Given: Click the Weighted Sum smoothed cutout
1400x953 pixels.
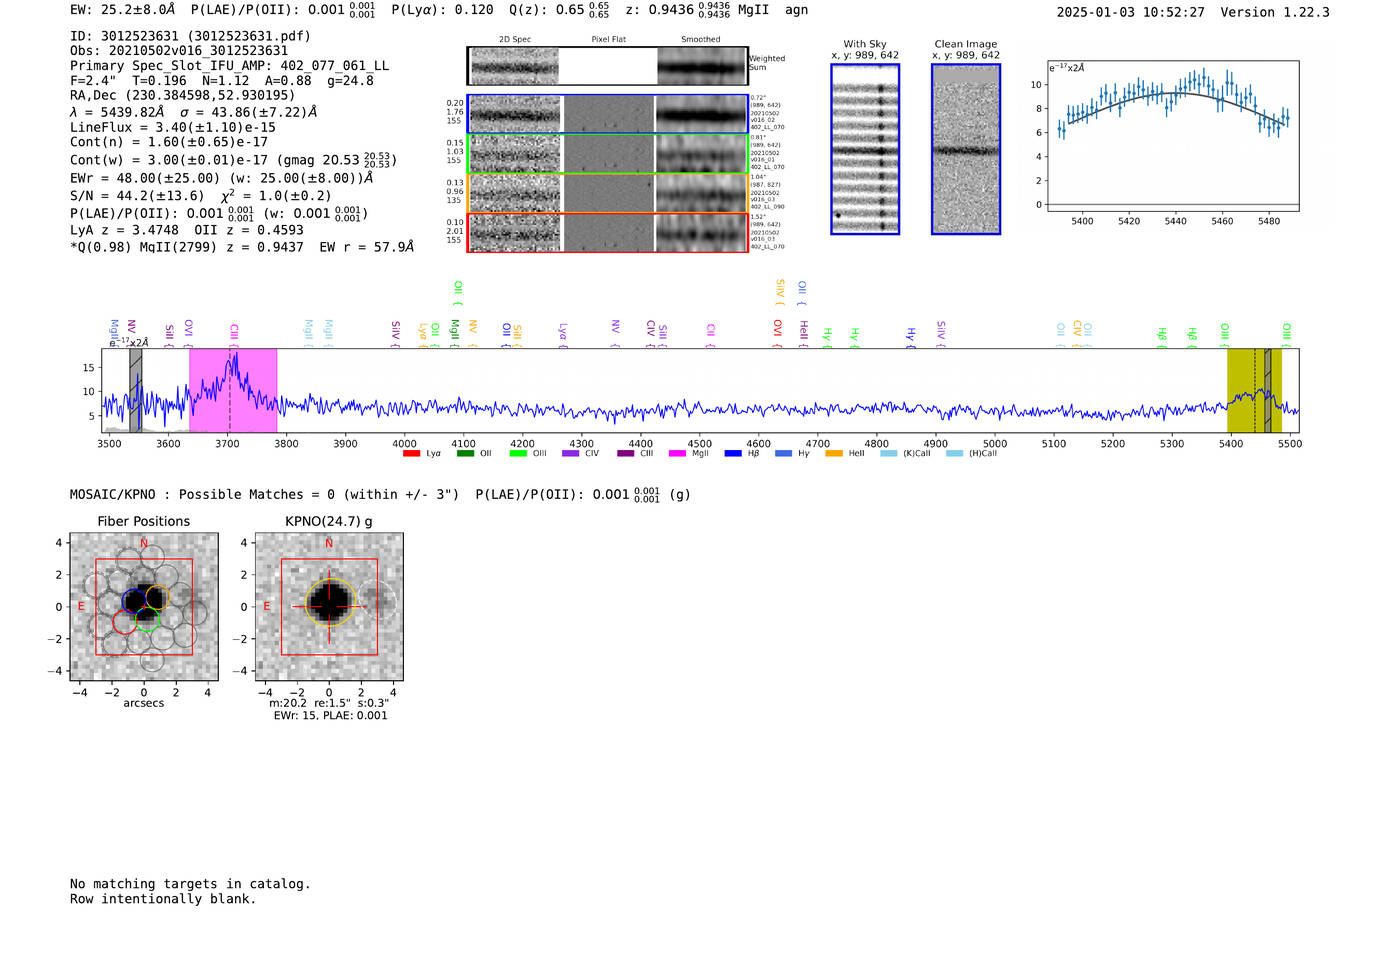Looking at the screenshot, I should coord(702,66).
